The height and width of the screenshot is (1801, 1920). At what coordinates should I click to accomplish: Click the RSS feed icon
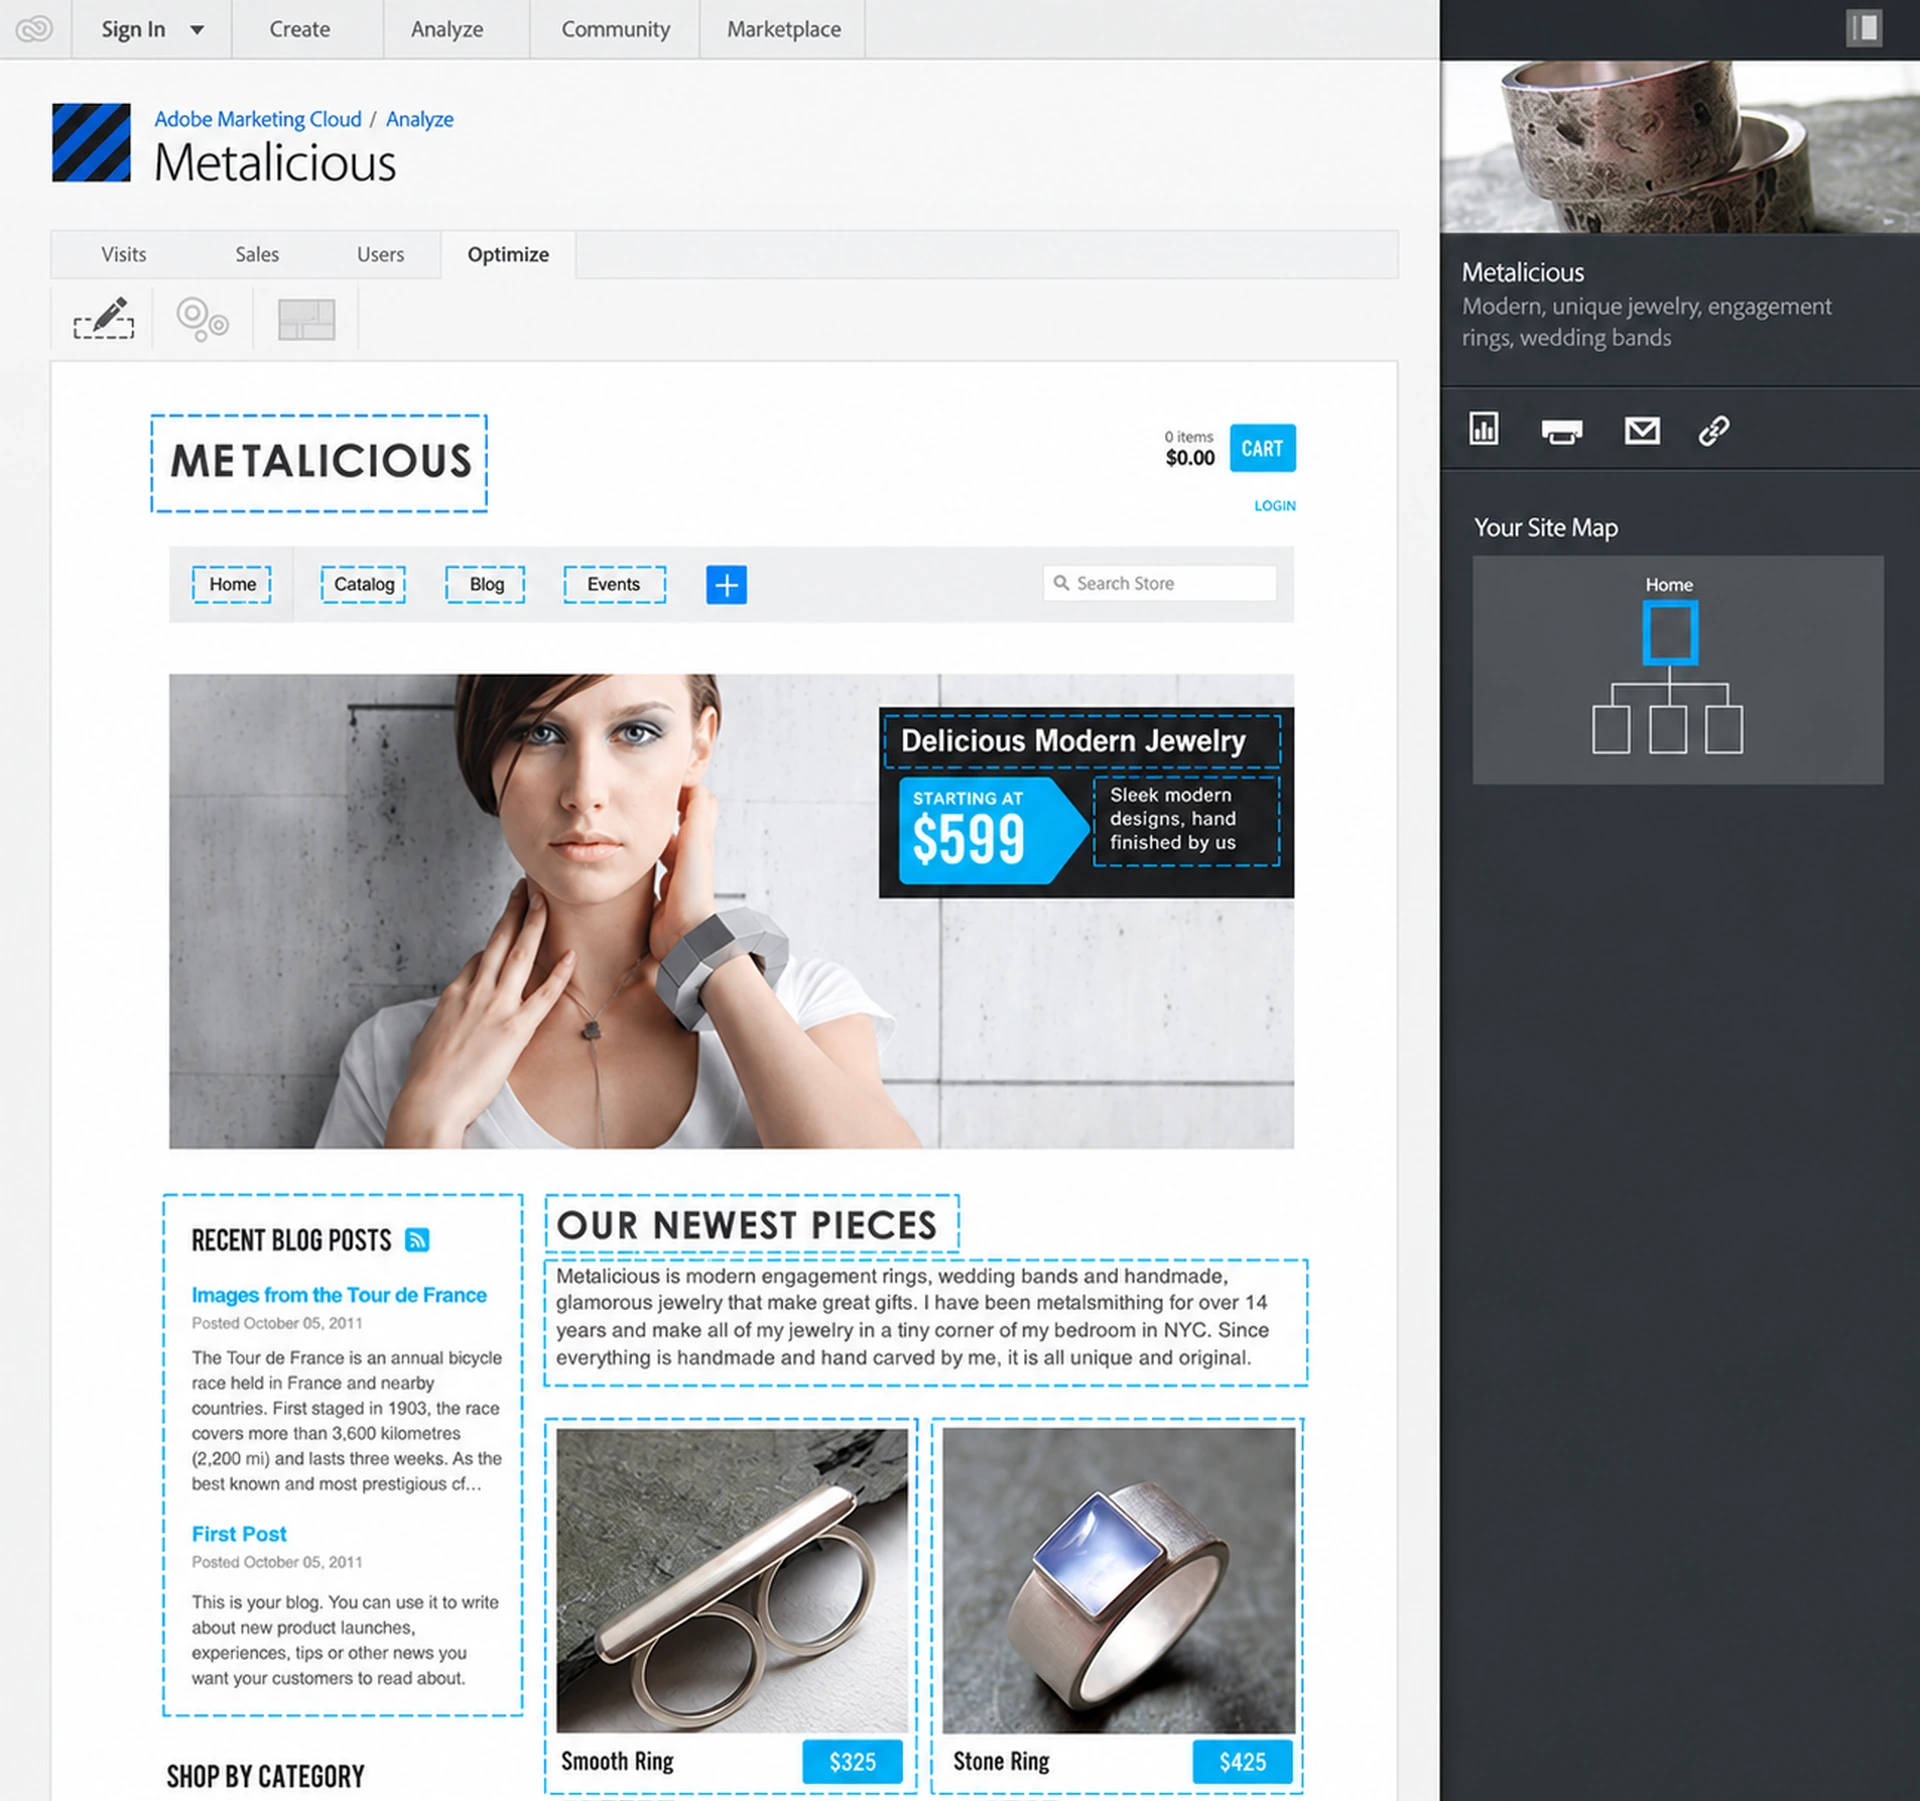tap(417, 1240)
